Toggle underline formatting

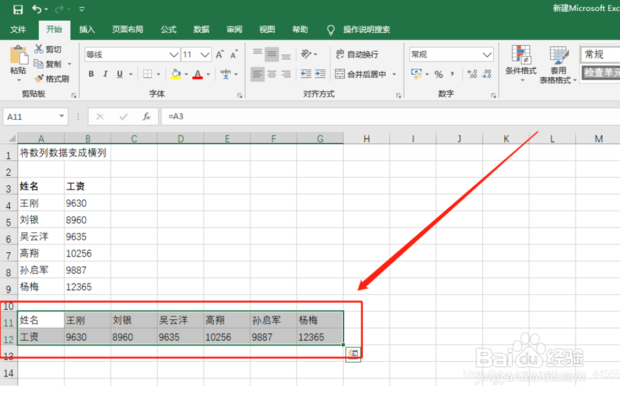click(119, 74)
